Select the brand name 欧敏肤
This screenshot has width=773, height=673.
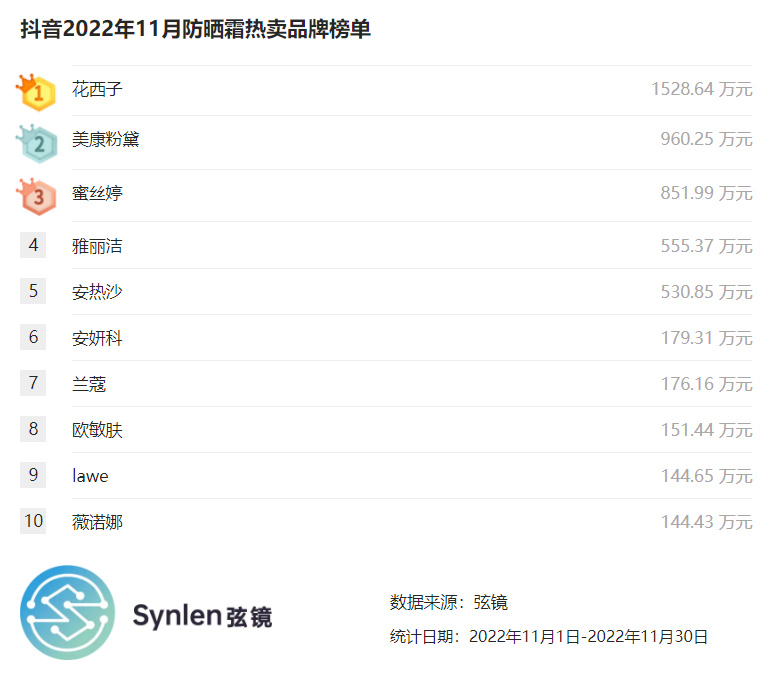pos(97,430)
